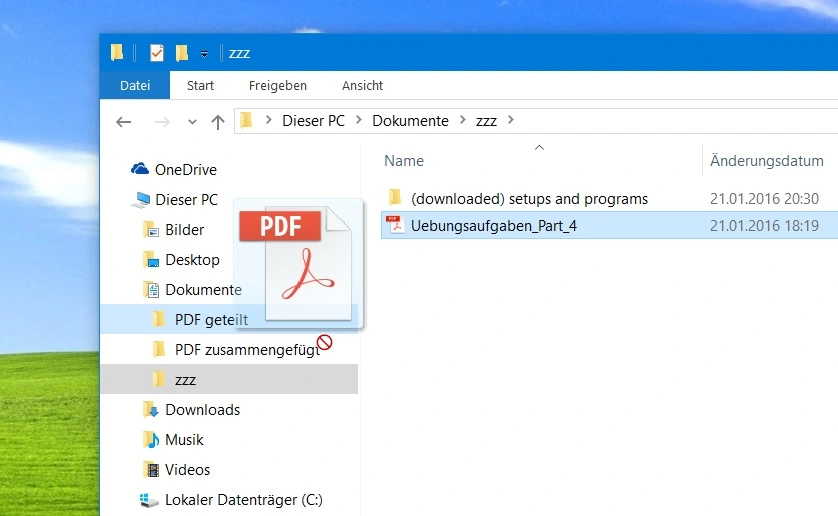The width and height of the screenshot is (838, 516).
Task: Open the recent locations dropdown arrow
Action: [192, 122]
